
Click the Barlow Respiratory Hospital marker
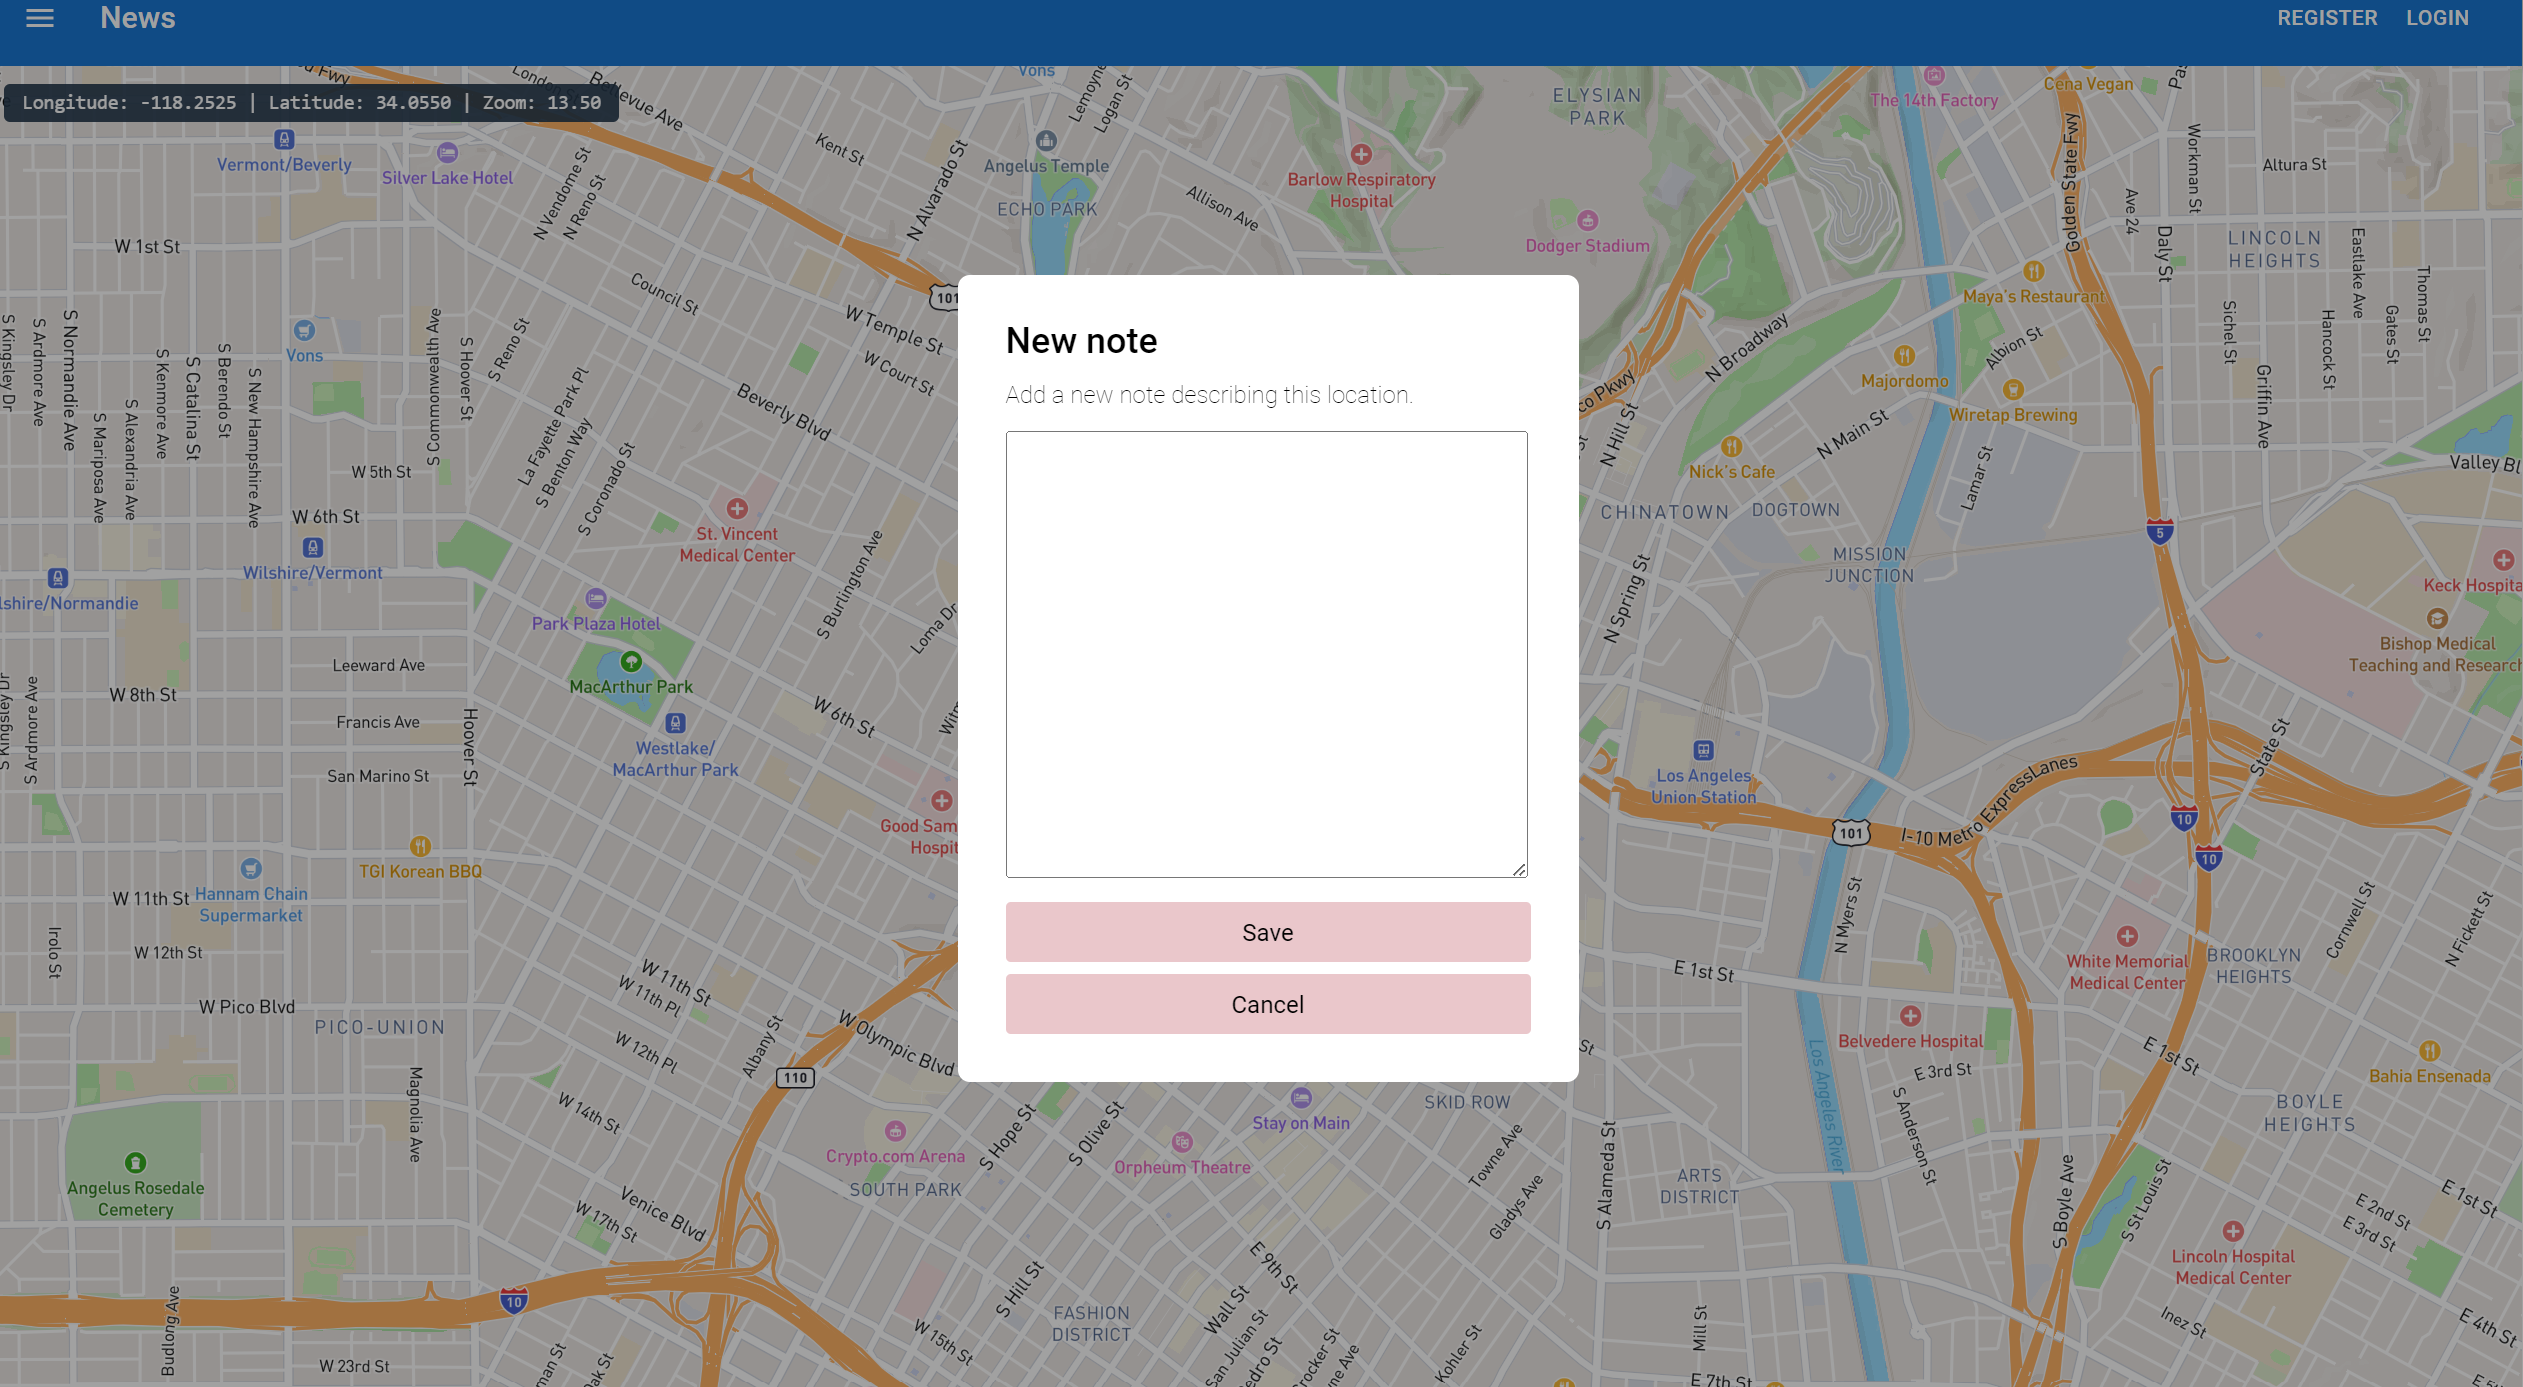[x=1360, y=155]
